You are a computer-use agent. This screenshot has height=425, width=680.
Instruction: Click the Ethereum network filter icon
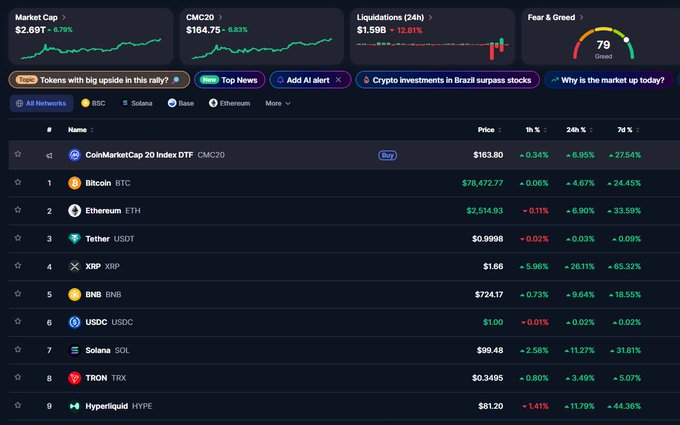click(213, 103)
